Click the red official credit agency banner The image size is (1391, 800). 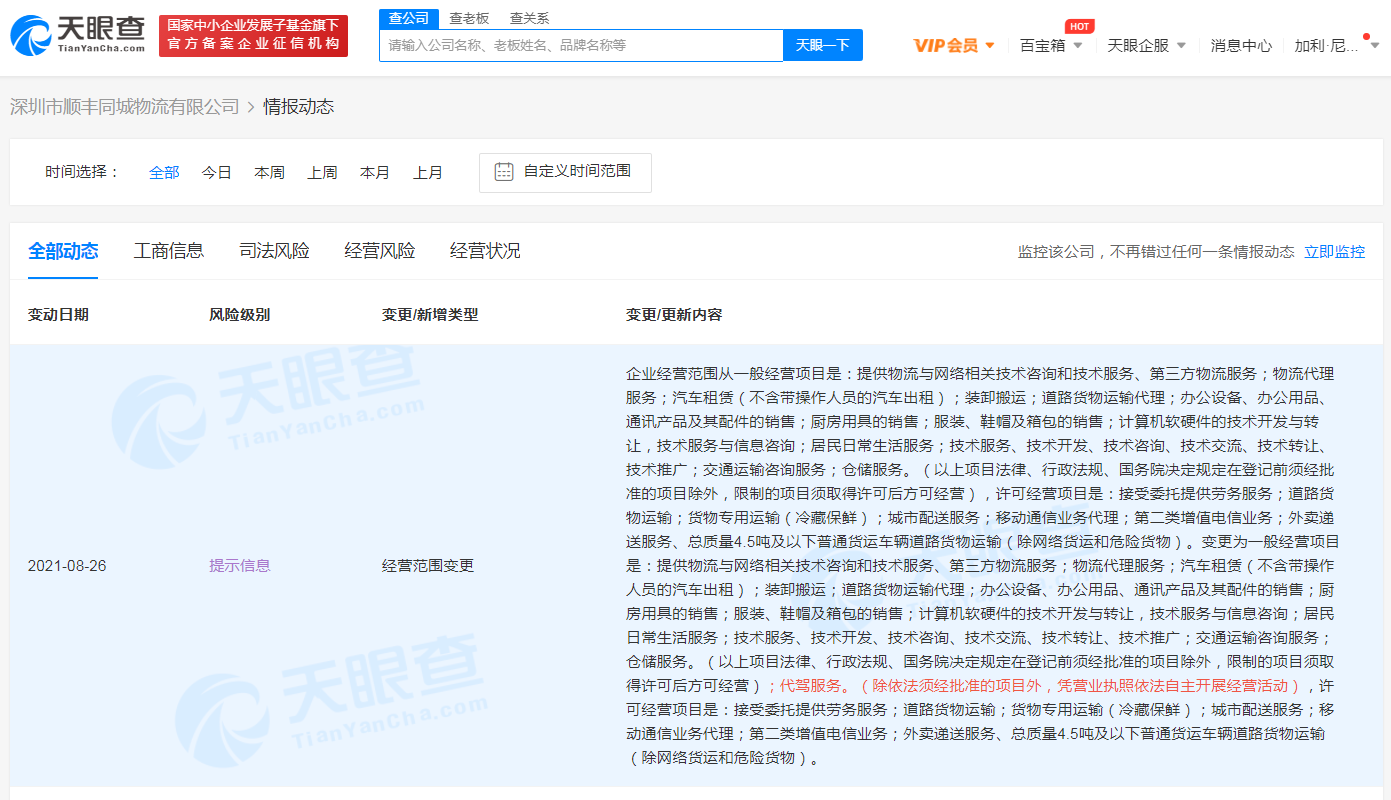(x=253, y=35)
